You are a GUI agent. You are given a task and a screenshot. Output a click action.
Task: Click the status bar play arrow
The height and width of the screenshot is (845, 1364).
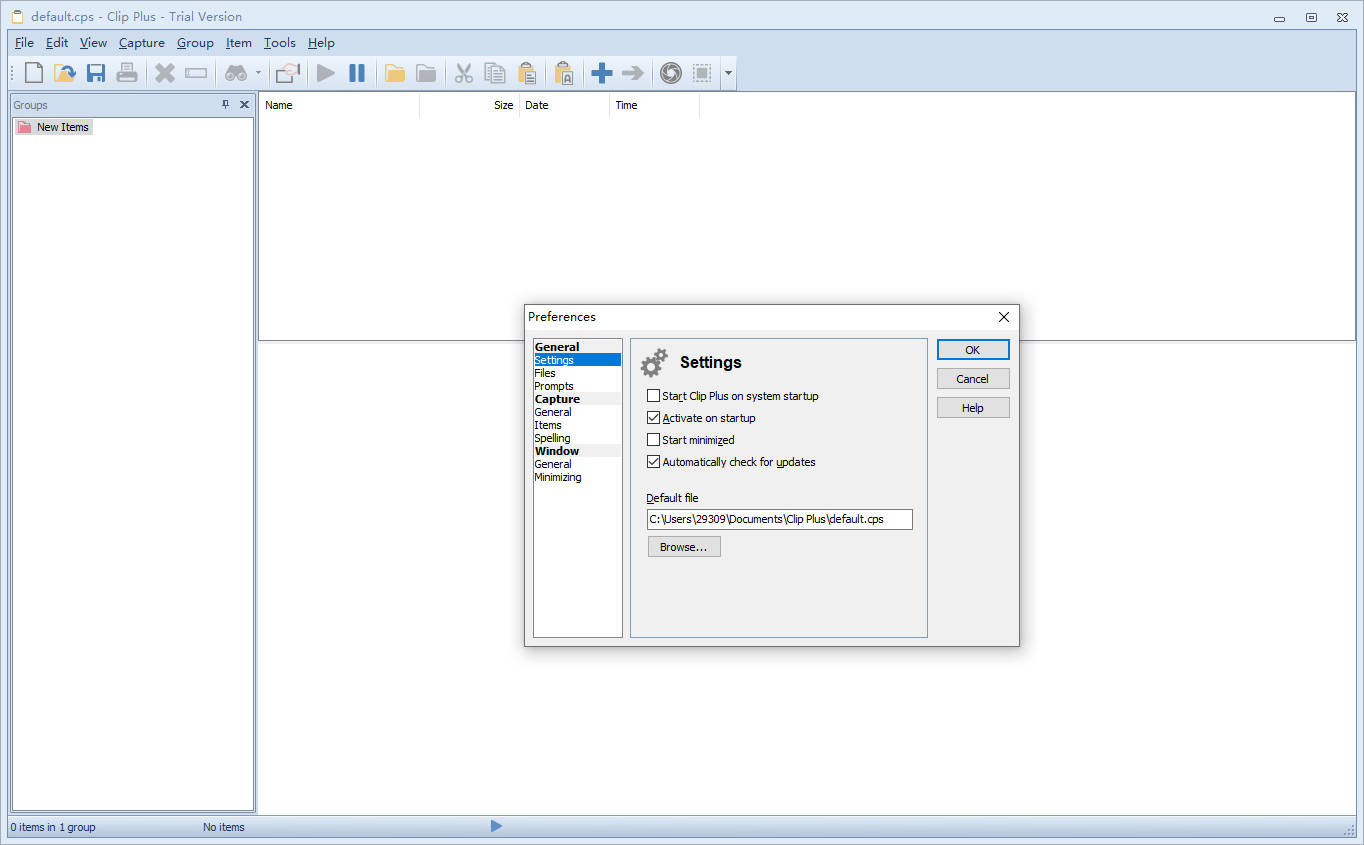pos(496,826)
